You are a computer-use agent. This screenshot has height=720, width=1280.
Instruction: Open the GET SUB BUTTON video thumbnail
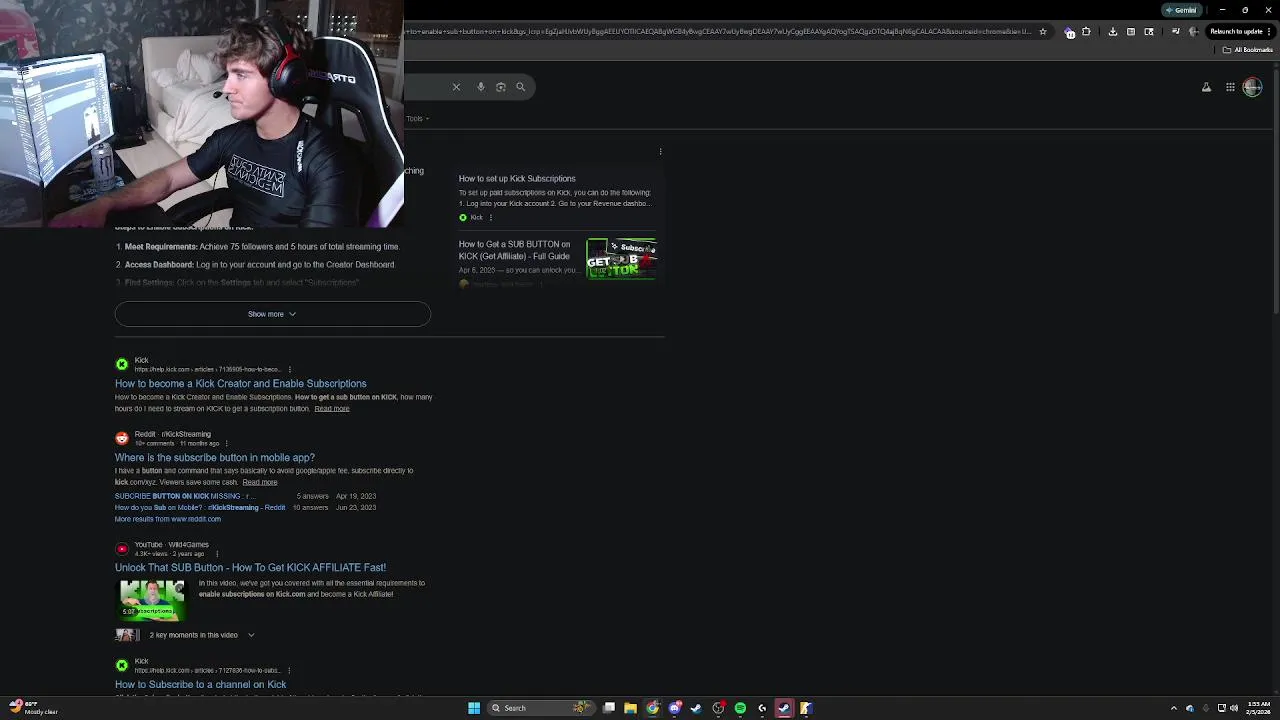coord(621,259)
